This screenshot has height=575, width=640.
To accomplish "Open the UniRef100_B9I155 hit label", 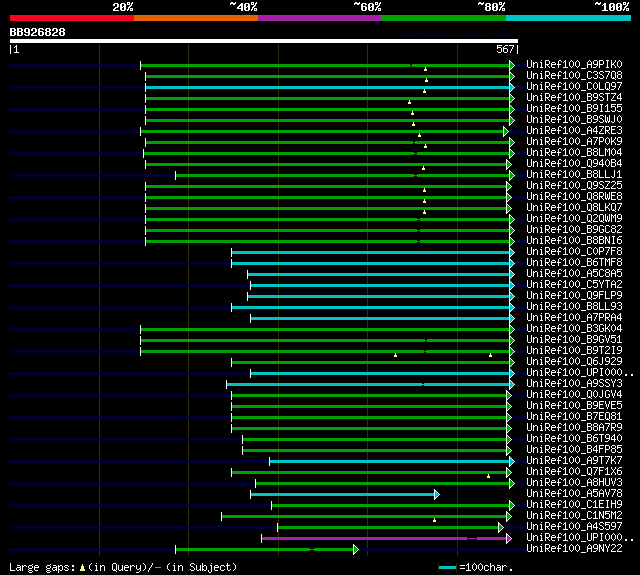I will [x=574, y=109].
